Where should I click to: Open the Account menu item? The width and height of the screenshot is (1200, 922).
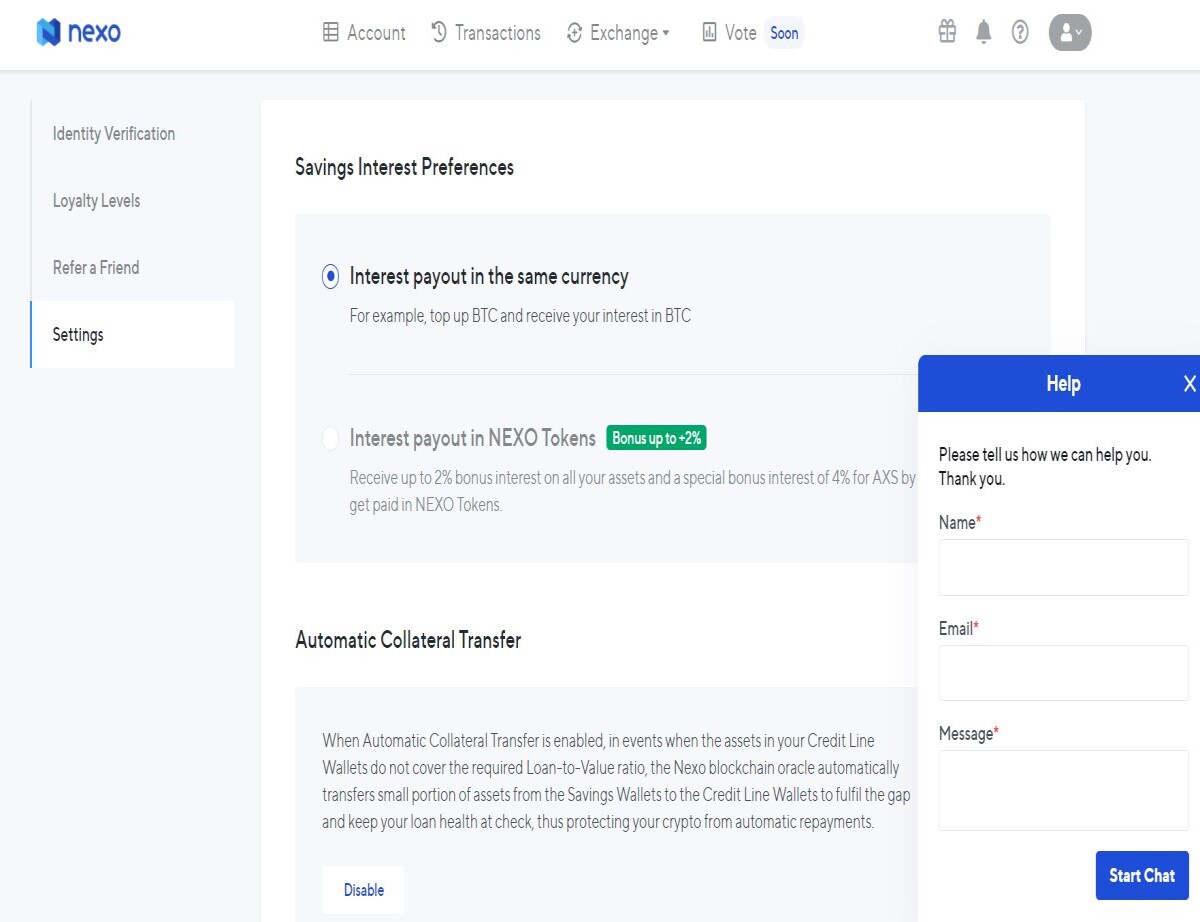pos(364,33)
